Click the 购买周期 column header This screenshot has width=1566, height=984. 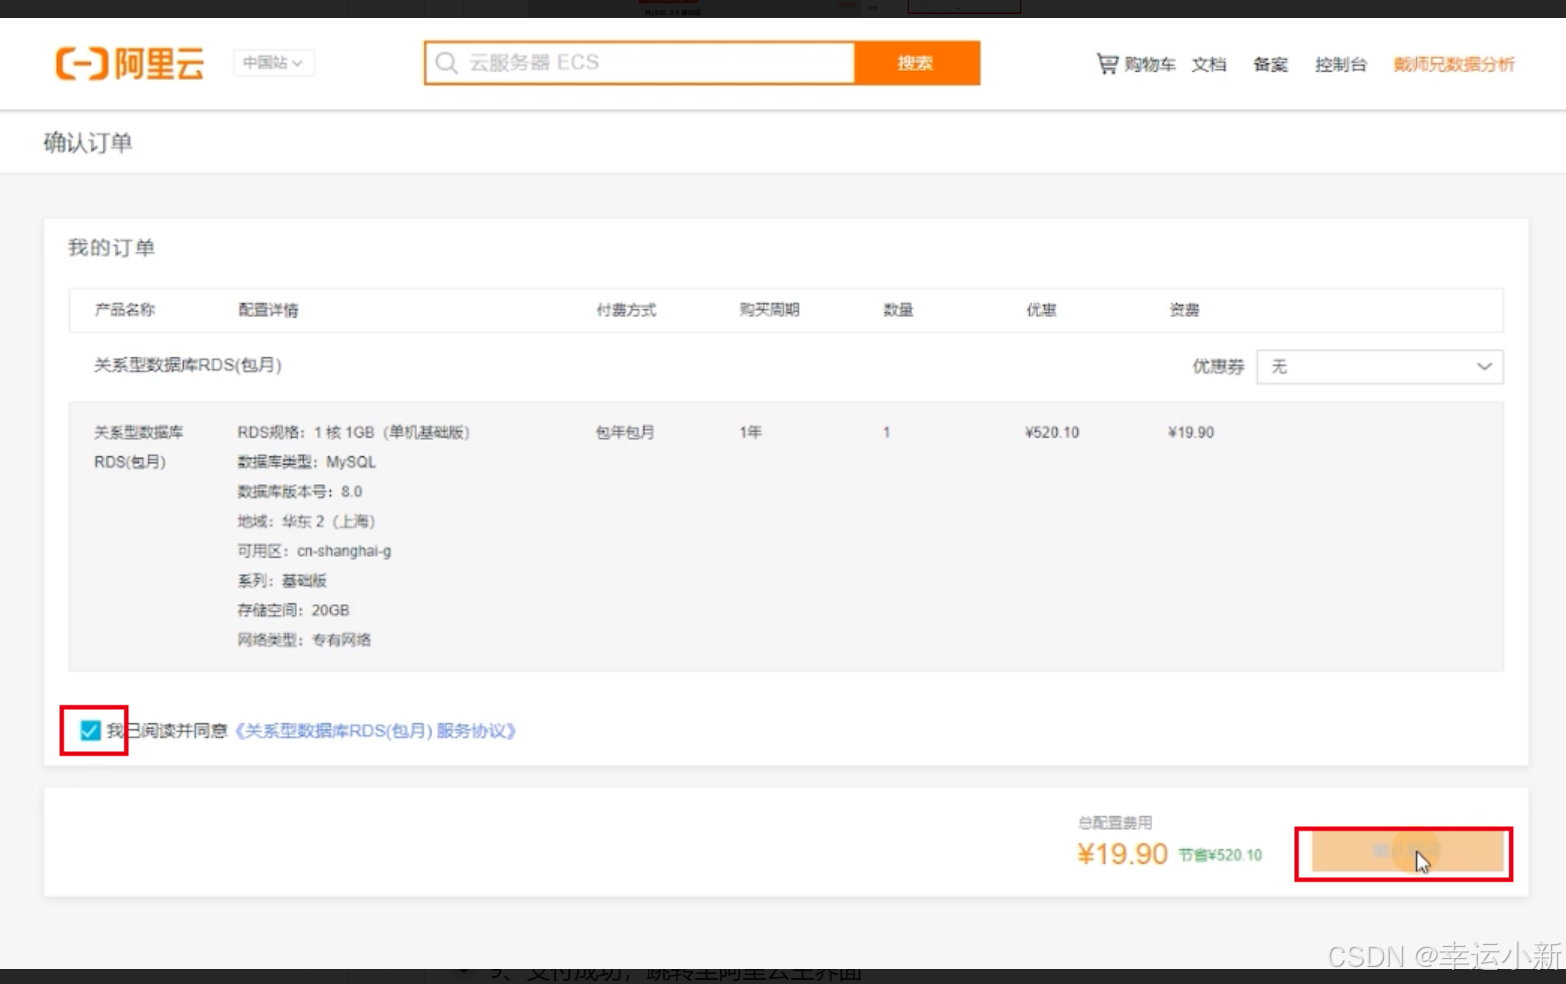coord(769,310)
